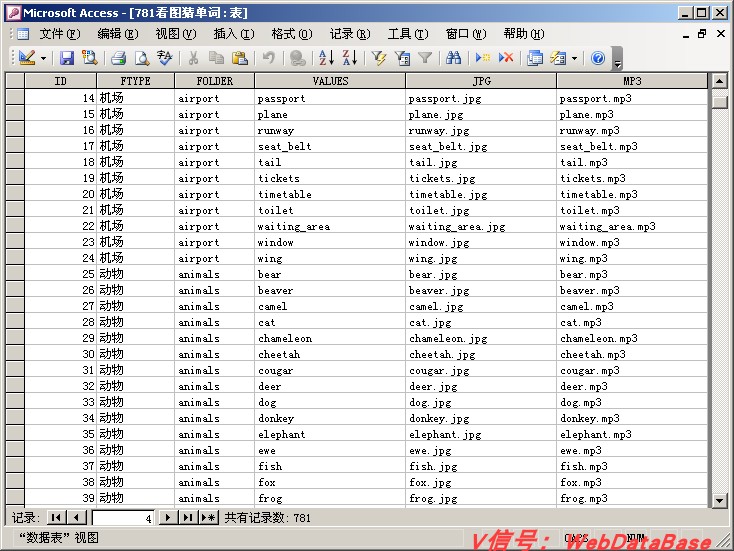Open the 编辑 menu

[117, 34]
